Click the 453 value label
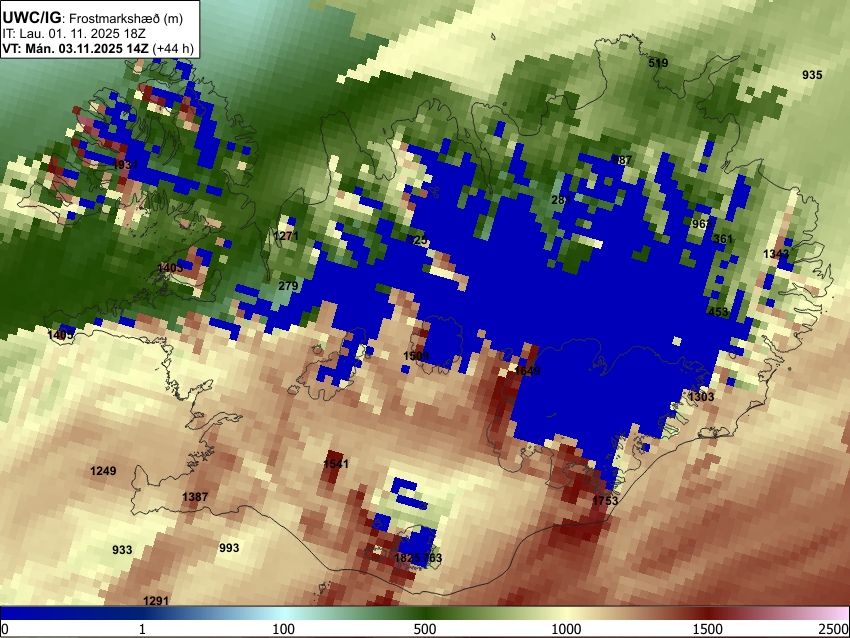Screen dimensions: 850x638 coord(718,312)
